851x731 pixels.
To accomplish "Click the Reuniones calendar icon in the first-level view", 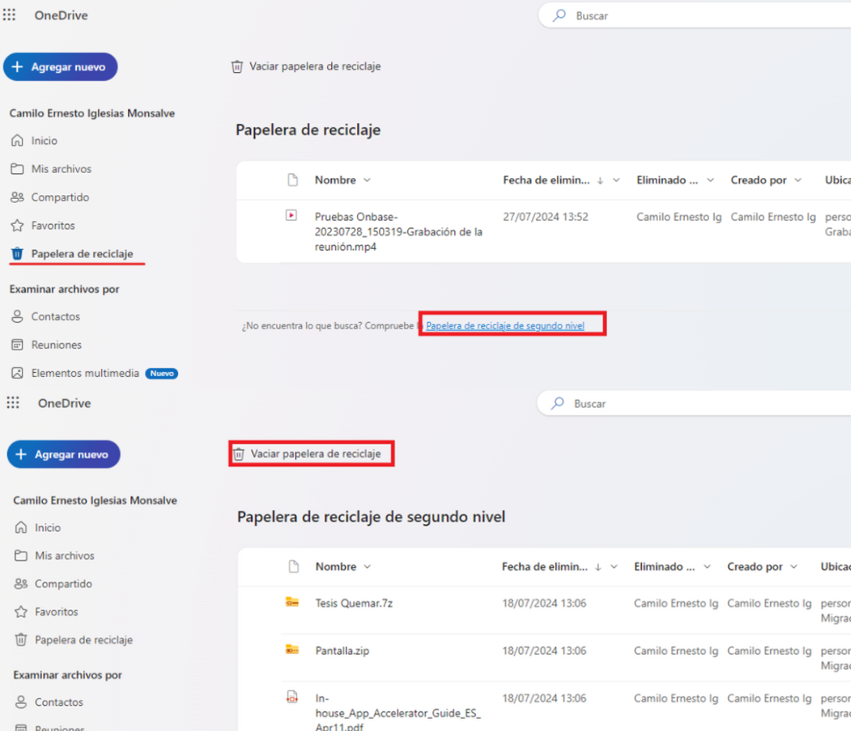I will [x=17, y=345].
